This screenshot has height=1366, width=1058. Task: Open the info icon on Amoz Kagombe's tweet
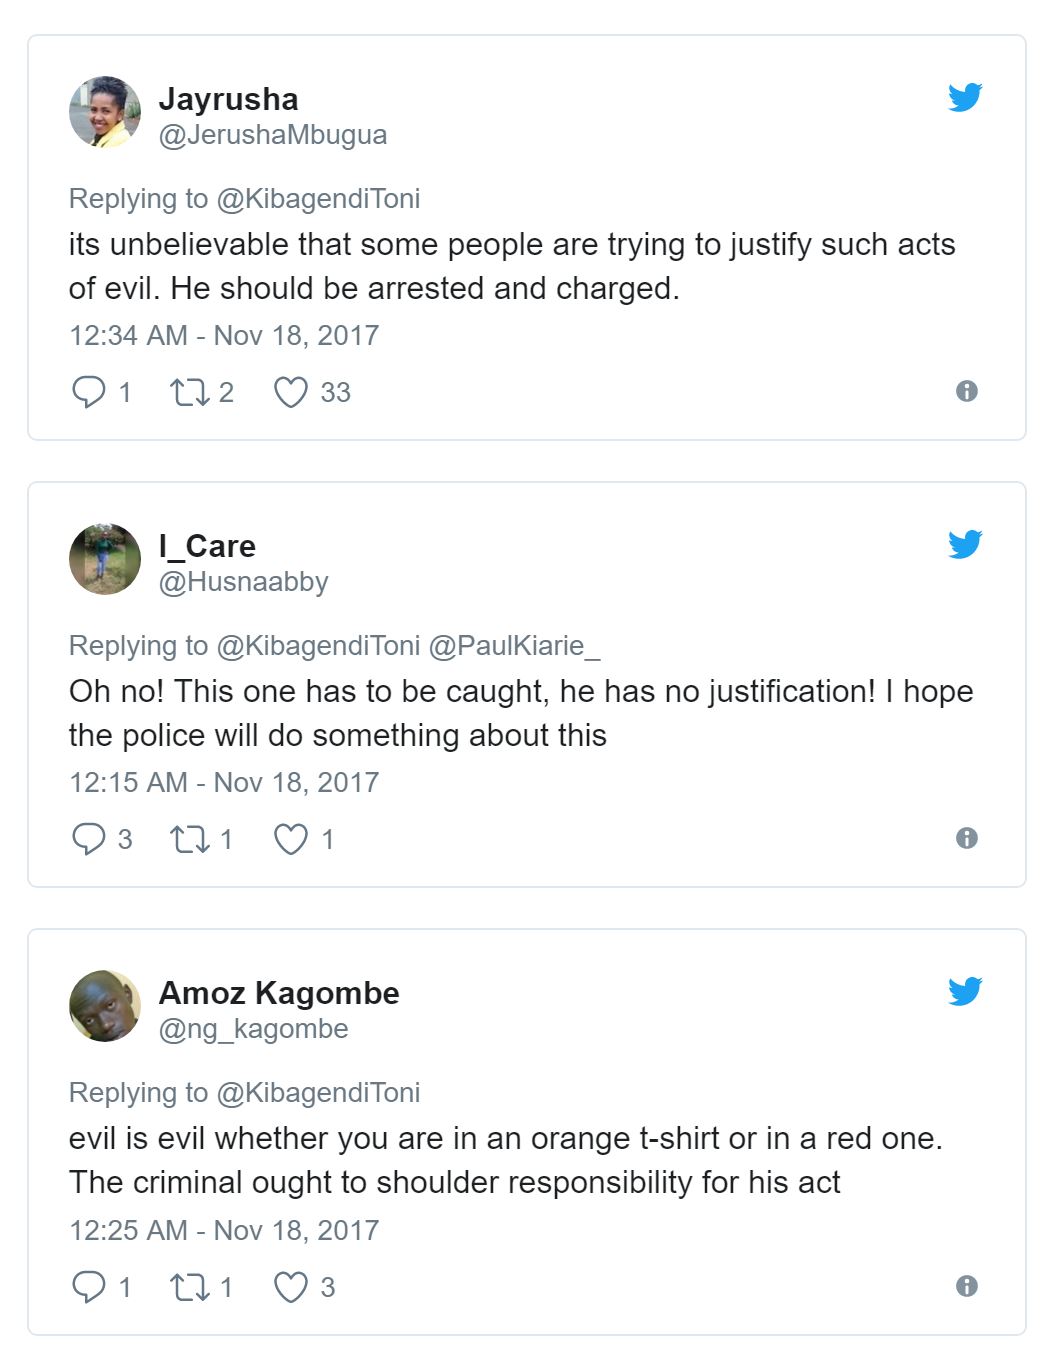point(966,1286)
